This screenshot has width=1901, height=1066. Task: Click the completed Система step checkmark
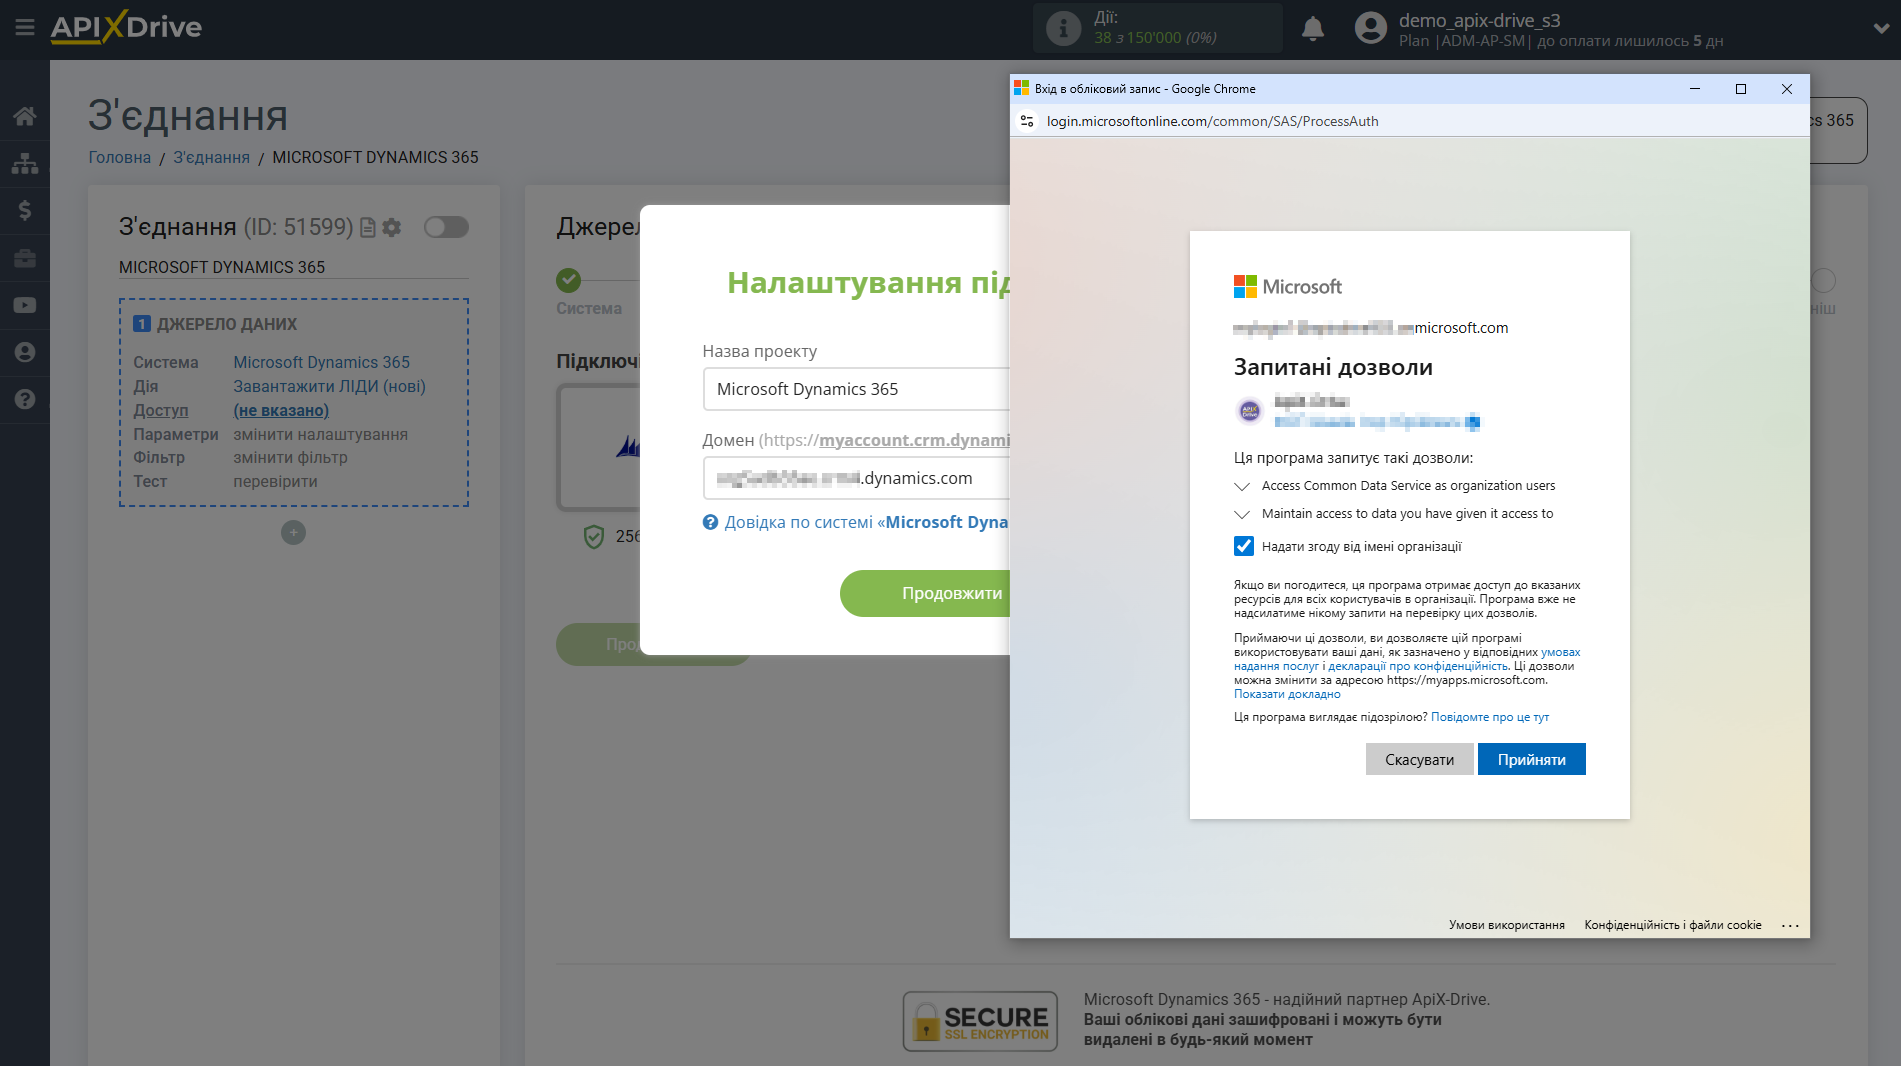point(569,280)
